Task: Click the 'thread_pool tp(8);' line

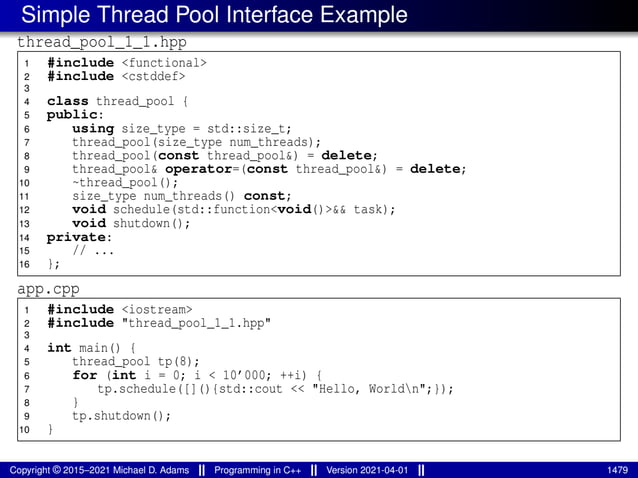Action: click(136, 361)
